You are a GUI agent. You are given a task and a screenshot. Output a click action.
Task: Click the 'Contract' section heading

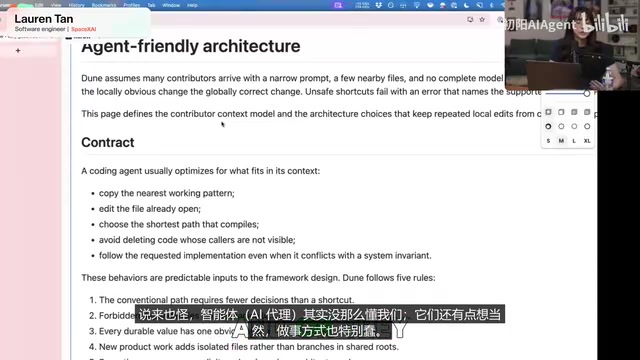tap(108, 142)
